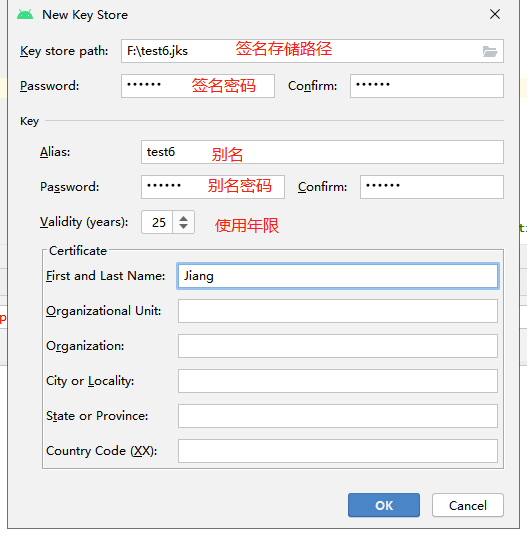Image resolution: width=527 pixels, height=536 pixels.
Task: Select the key alias Confirm field
Action: (x=432, y=187)
